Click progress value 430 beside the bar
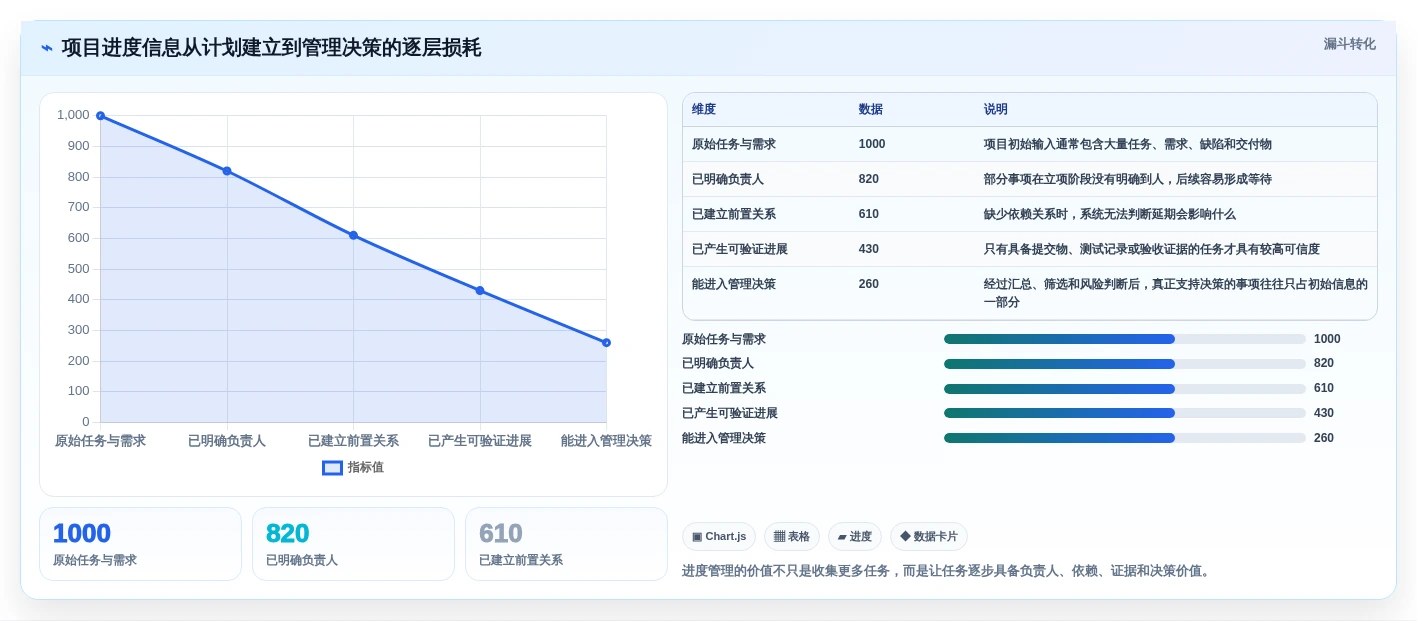This screenshot has height=621, width=1417. pos(1324,413)
